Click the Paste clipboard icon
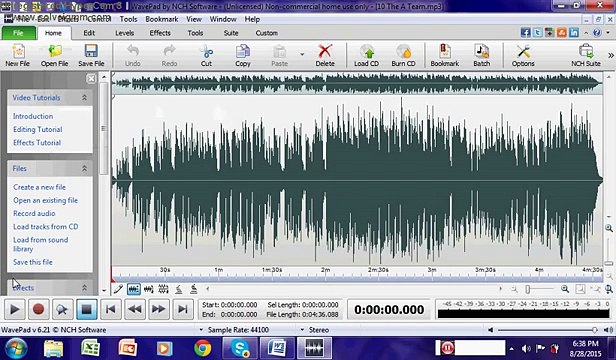 point(279,55)
